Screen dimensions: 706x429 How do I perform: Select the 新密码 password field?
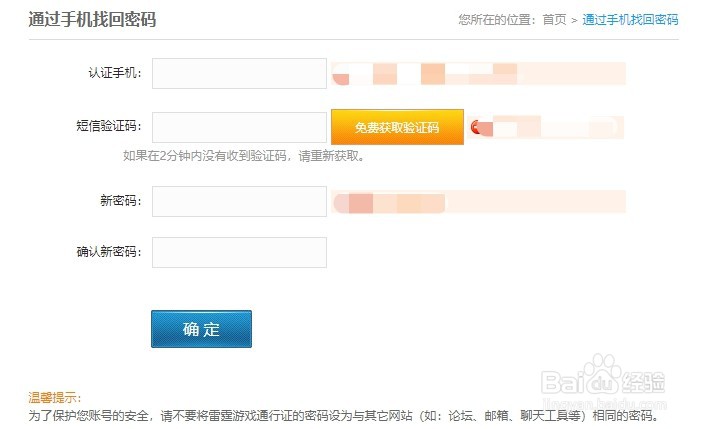(x=239, y=201)
